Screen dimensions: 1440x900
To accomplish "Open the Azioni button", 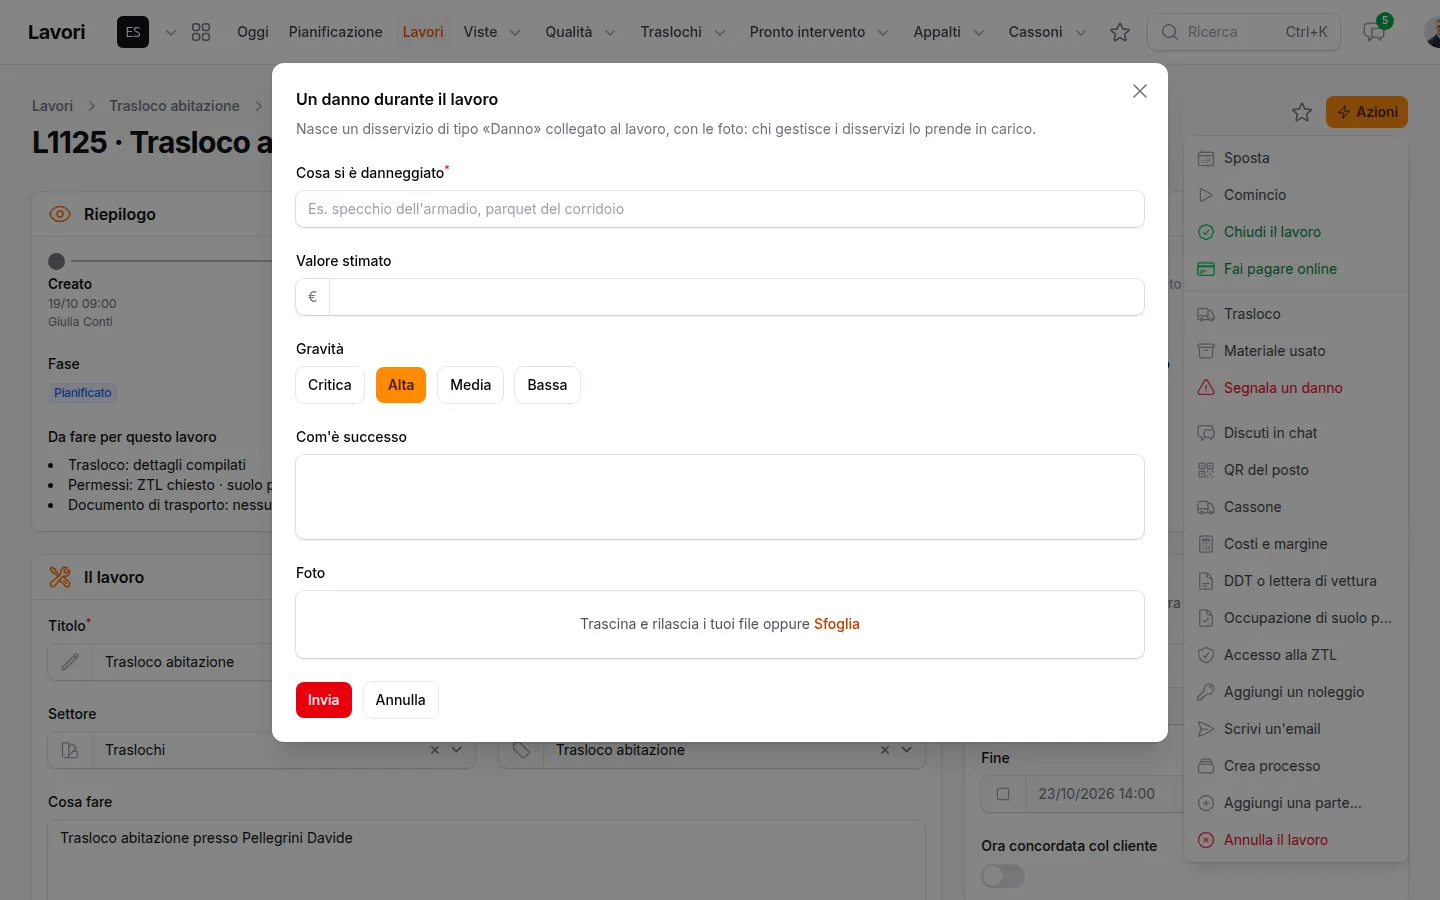I will pyautogui.click(x=1367, y=112).
